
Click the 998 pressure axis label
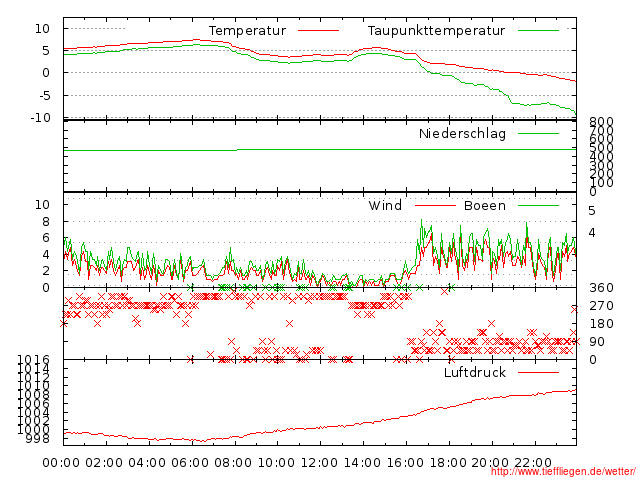tap(38, 439)
